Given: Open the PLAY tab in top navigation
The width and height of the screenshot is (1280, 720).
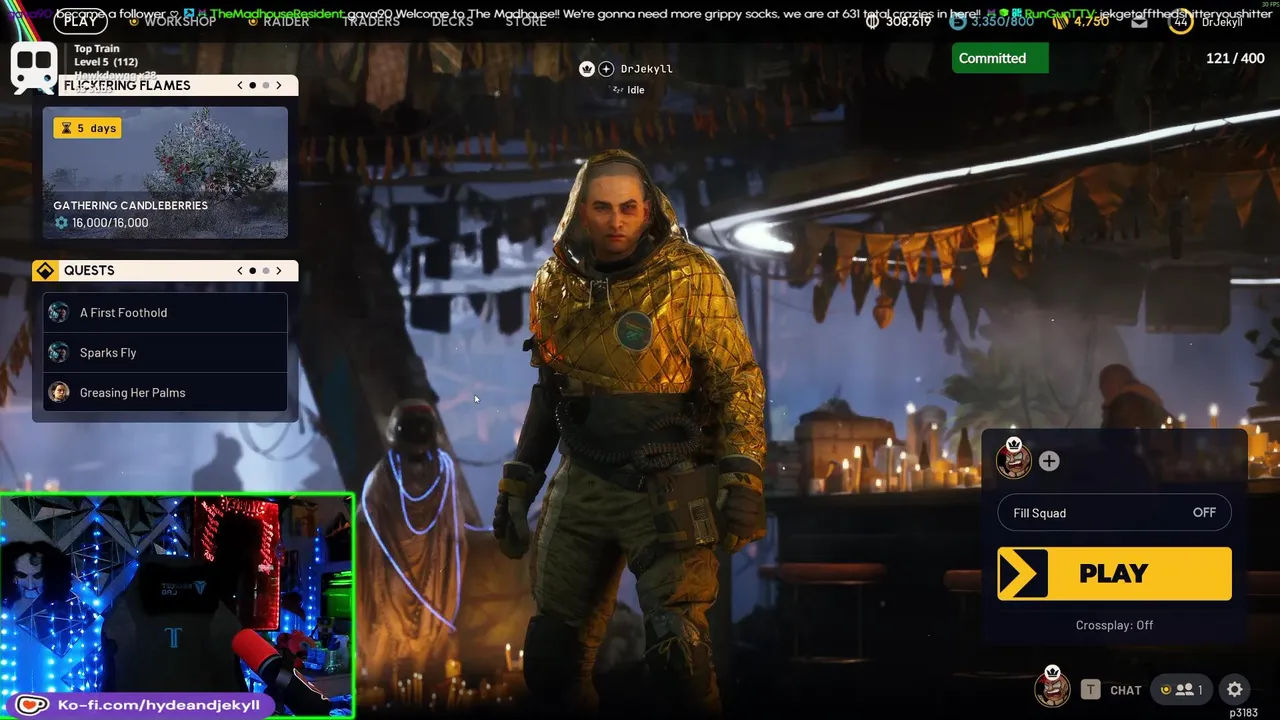Looking at the screenshot, I should tap(80, 21).
